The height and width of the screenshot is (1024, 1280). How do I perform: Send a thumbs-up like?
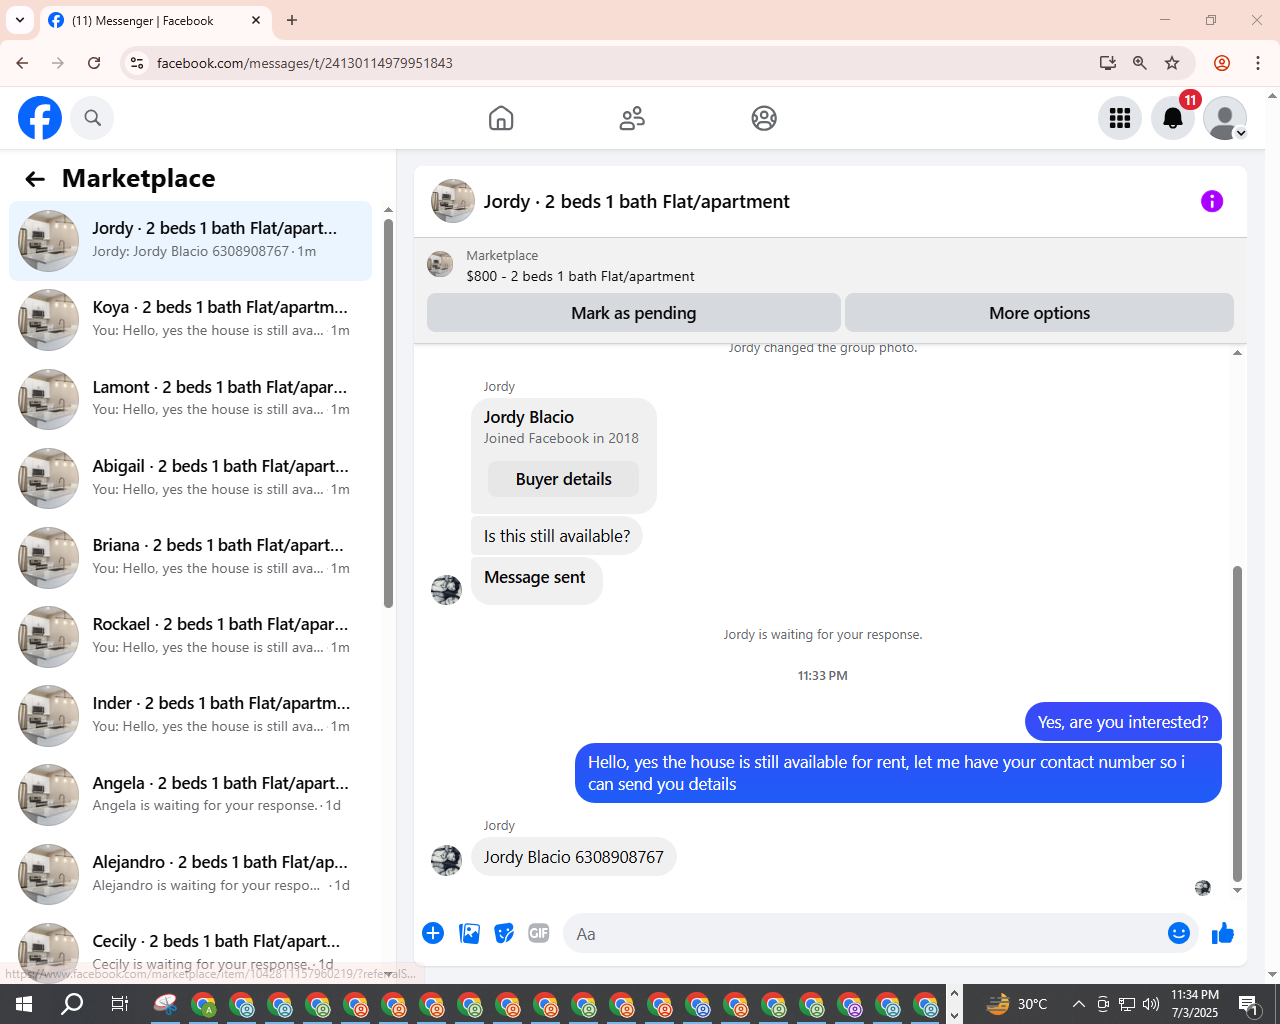tap(1223, 933)
